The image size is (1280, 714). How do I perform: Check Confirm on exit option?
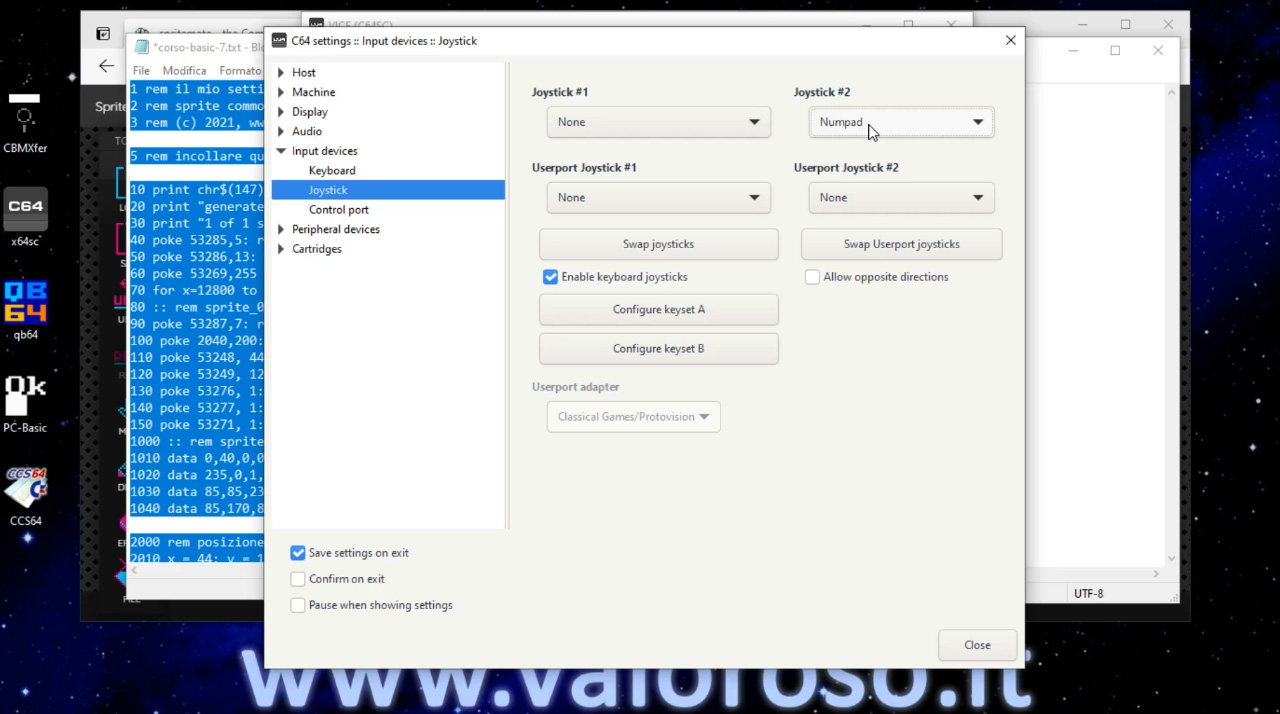pyautogui.click(x=298, y=579)
